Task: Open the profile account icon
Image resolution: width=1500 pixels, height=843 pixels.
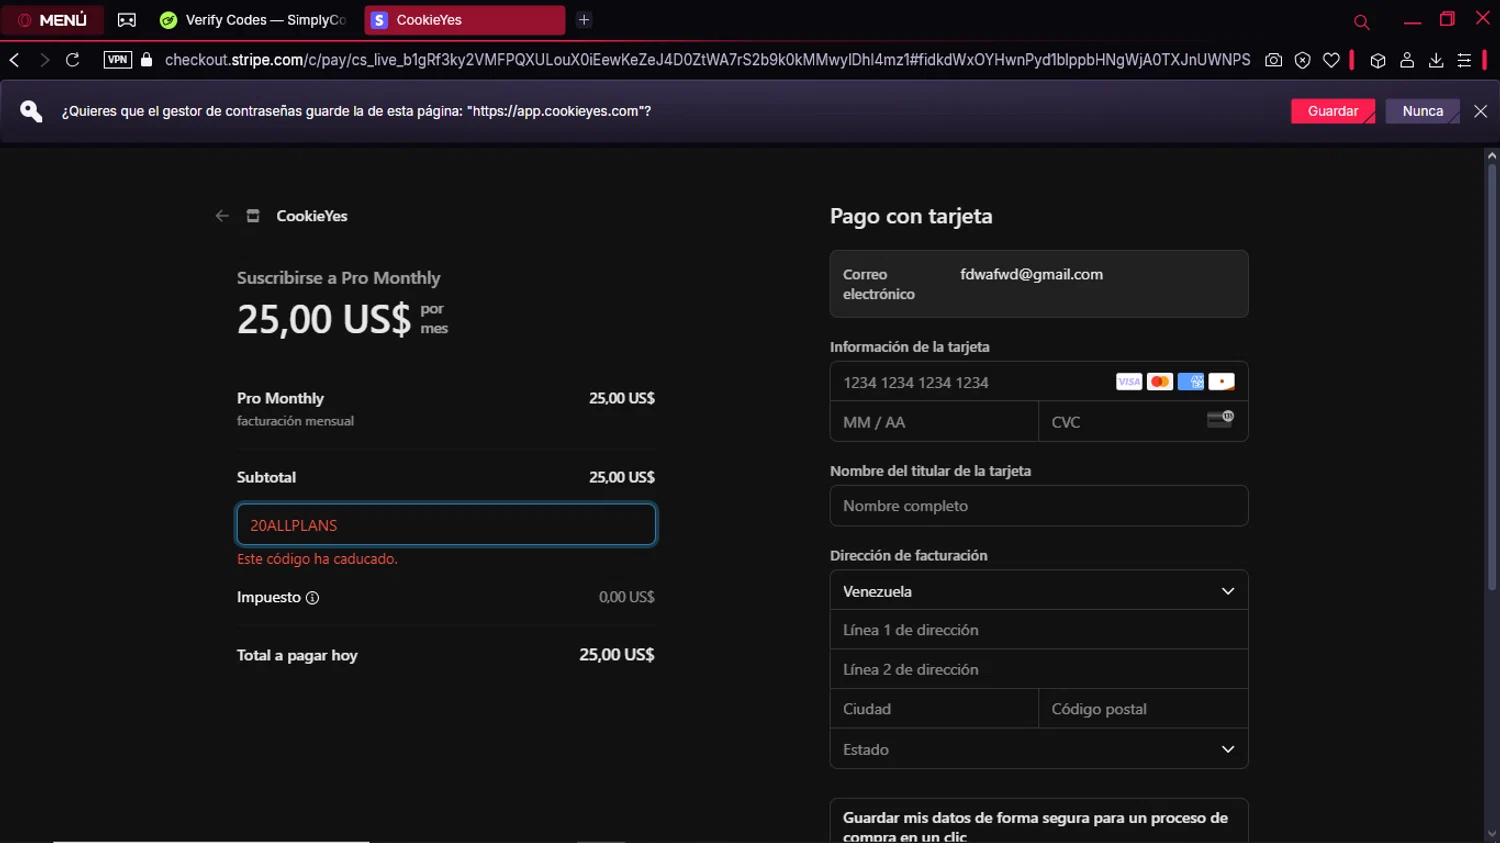Action: (x=1407, y=60)
